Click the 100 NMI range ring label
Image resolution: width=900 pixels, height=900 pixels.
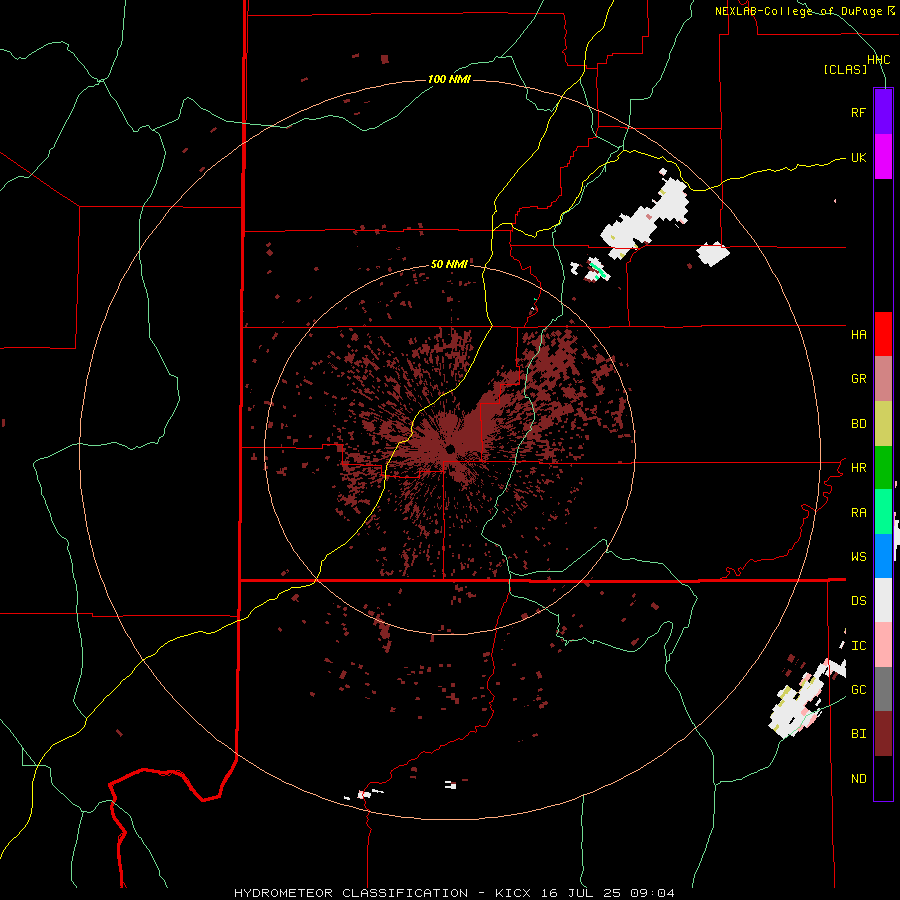point(449,79)
